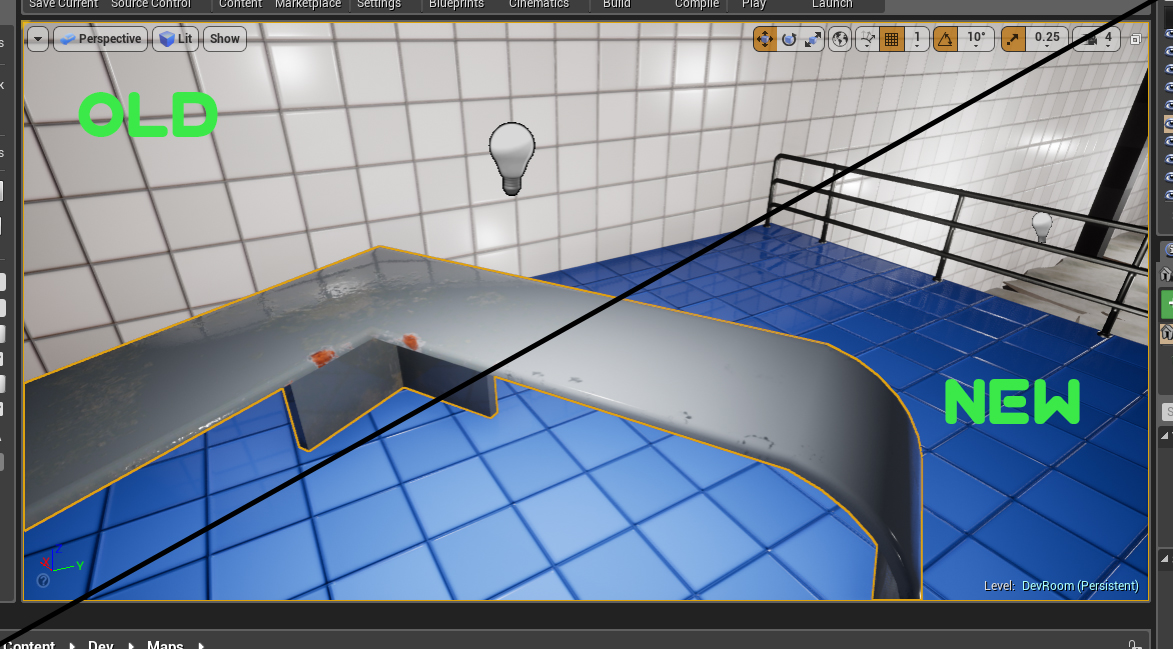Viewport: 1173px width, 649px height.
Task: Open the viewport options dropdown arrow
Action: tap(38, 39)
